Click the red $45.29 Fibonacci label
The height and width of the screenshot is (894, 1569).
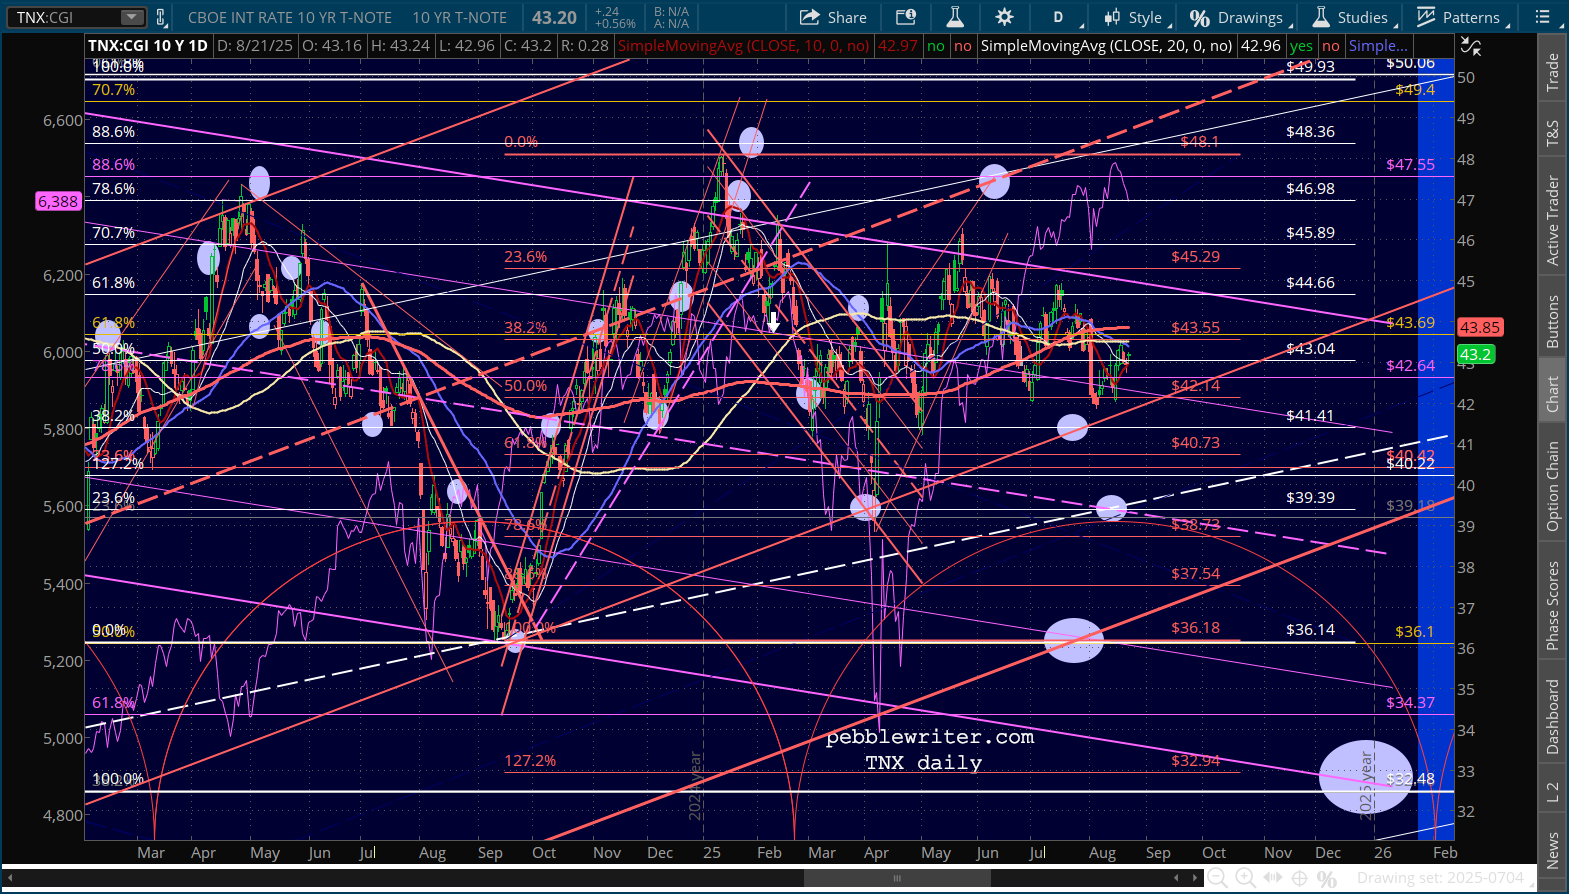tap(1196, 257)
